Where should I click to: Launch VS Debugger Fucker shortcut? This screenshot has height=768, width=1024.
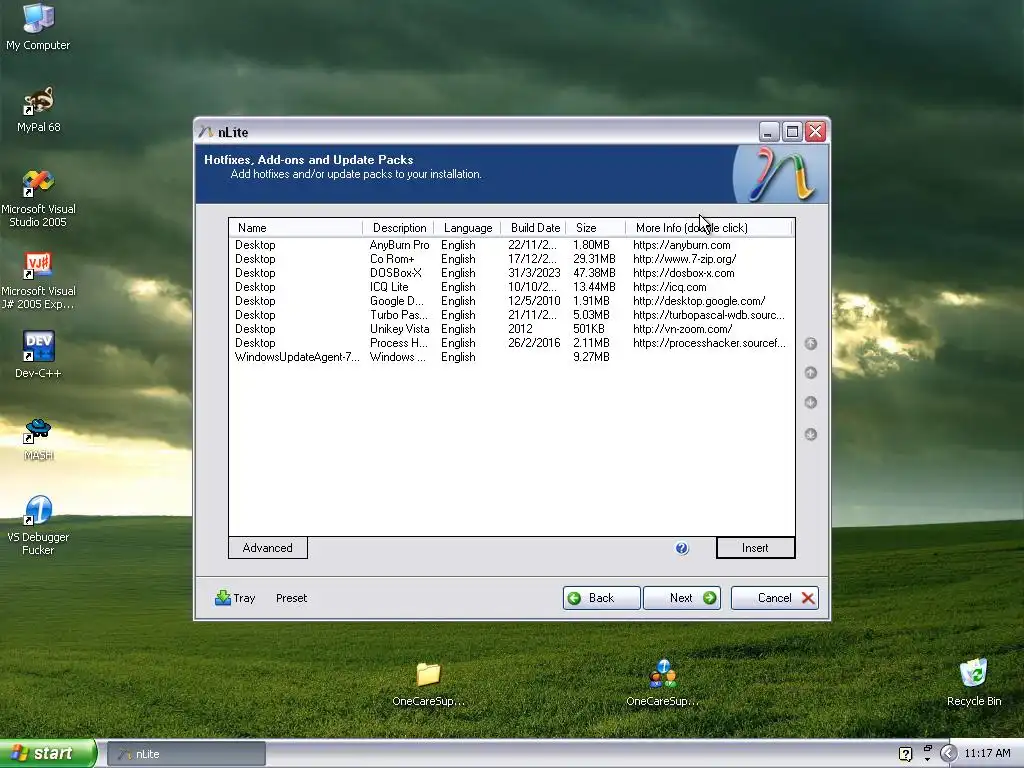coord(38,524)
